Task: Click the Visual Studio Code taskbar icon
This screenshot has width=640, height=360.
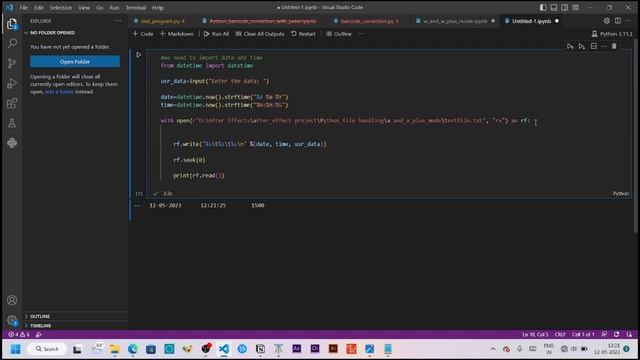Action: point(224,349)
